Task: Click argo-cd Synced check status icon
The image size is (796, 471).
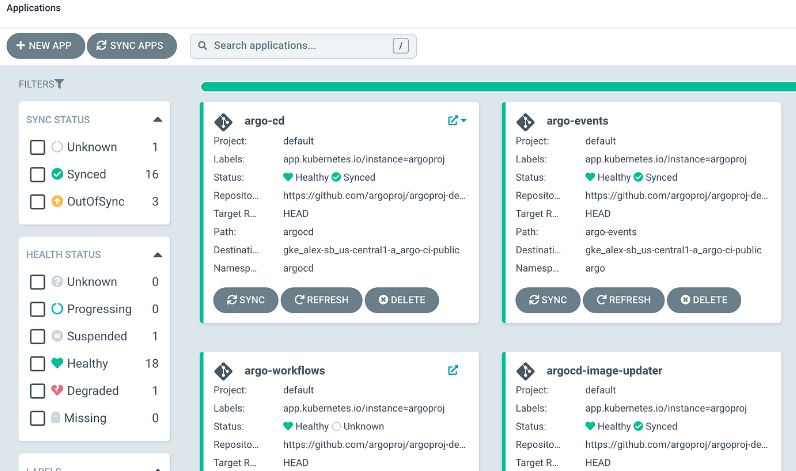Action: [336, 177]
